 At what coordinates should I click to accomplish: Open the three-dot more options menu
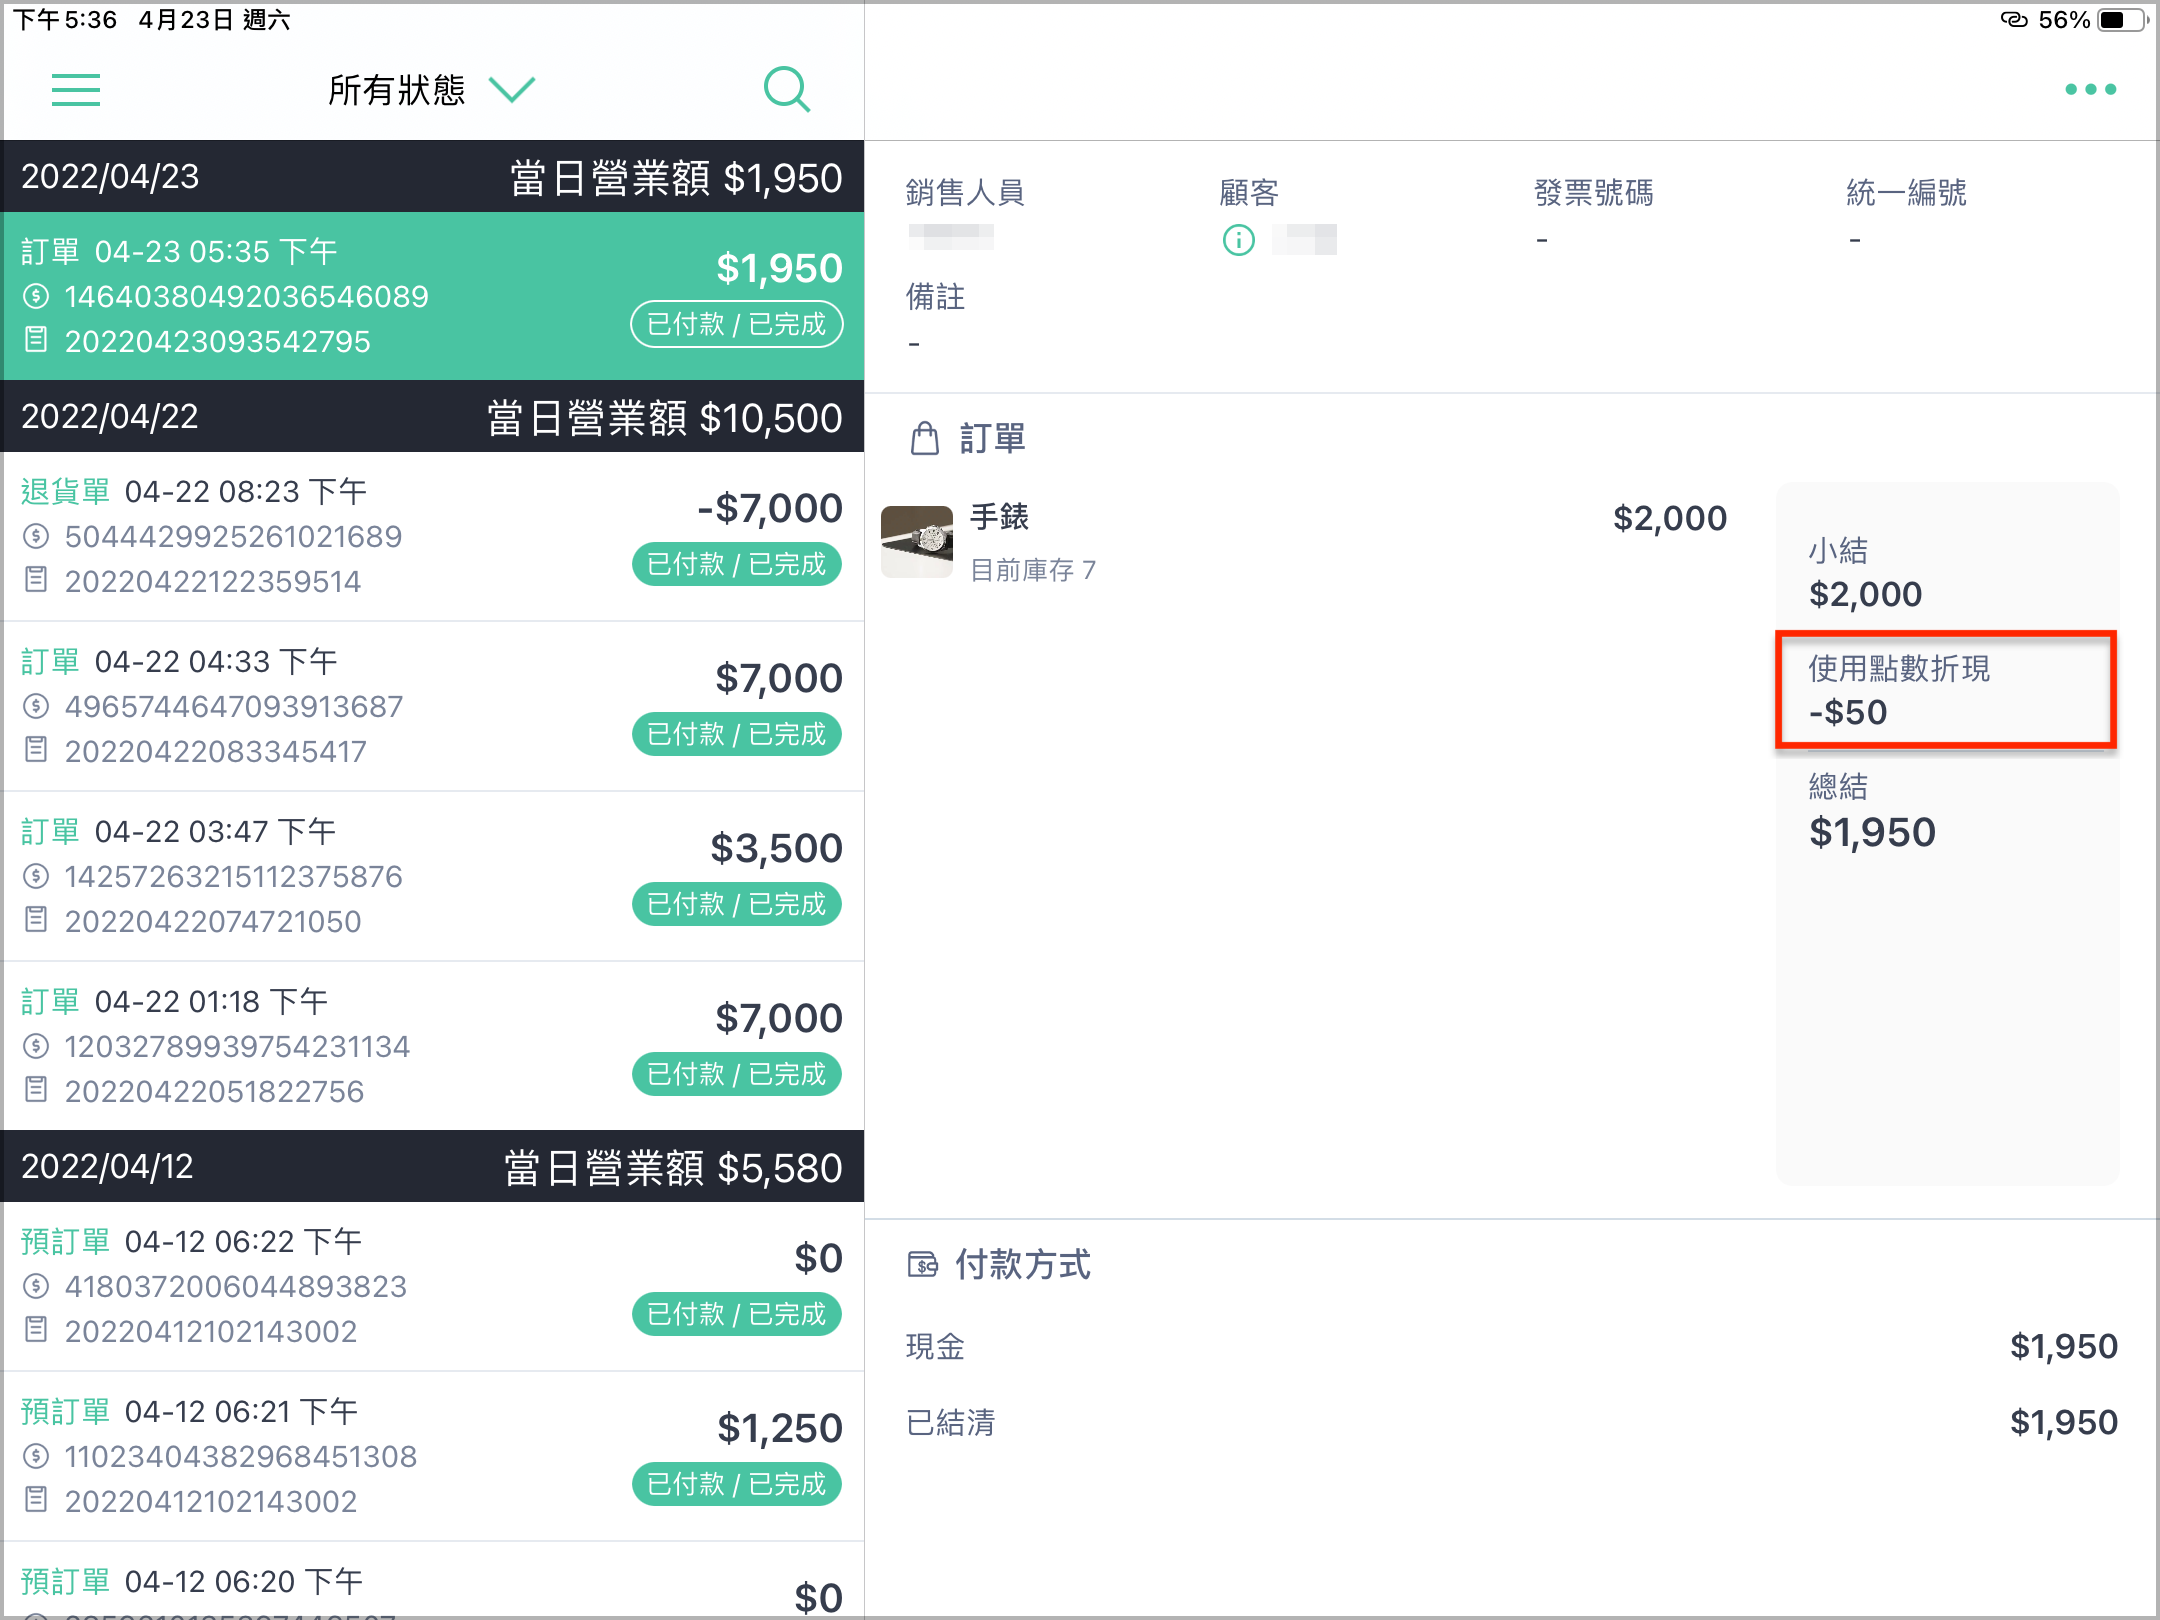click(x=2090, y=90)
